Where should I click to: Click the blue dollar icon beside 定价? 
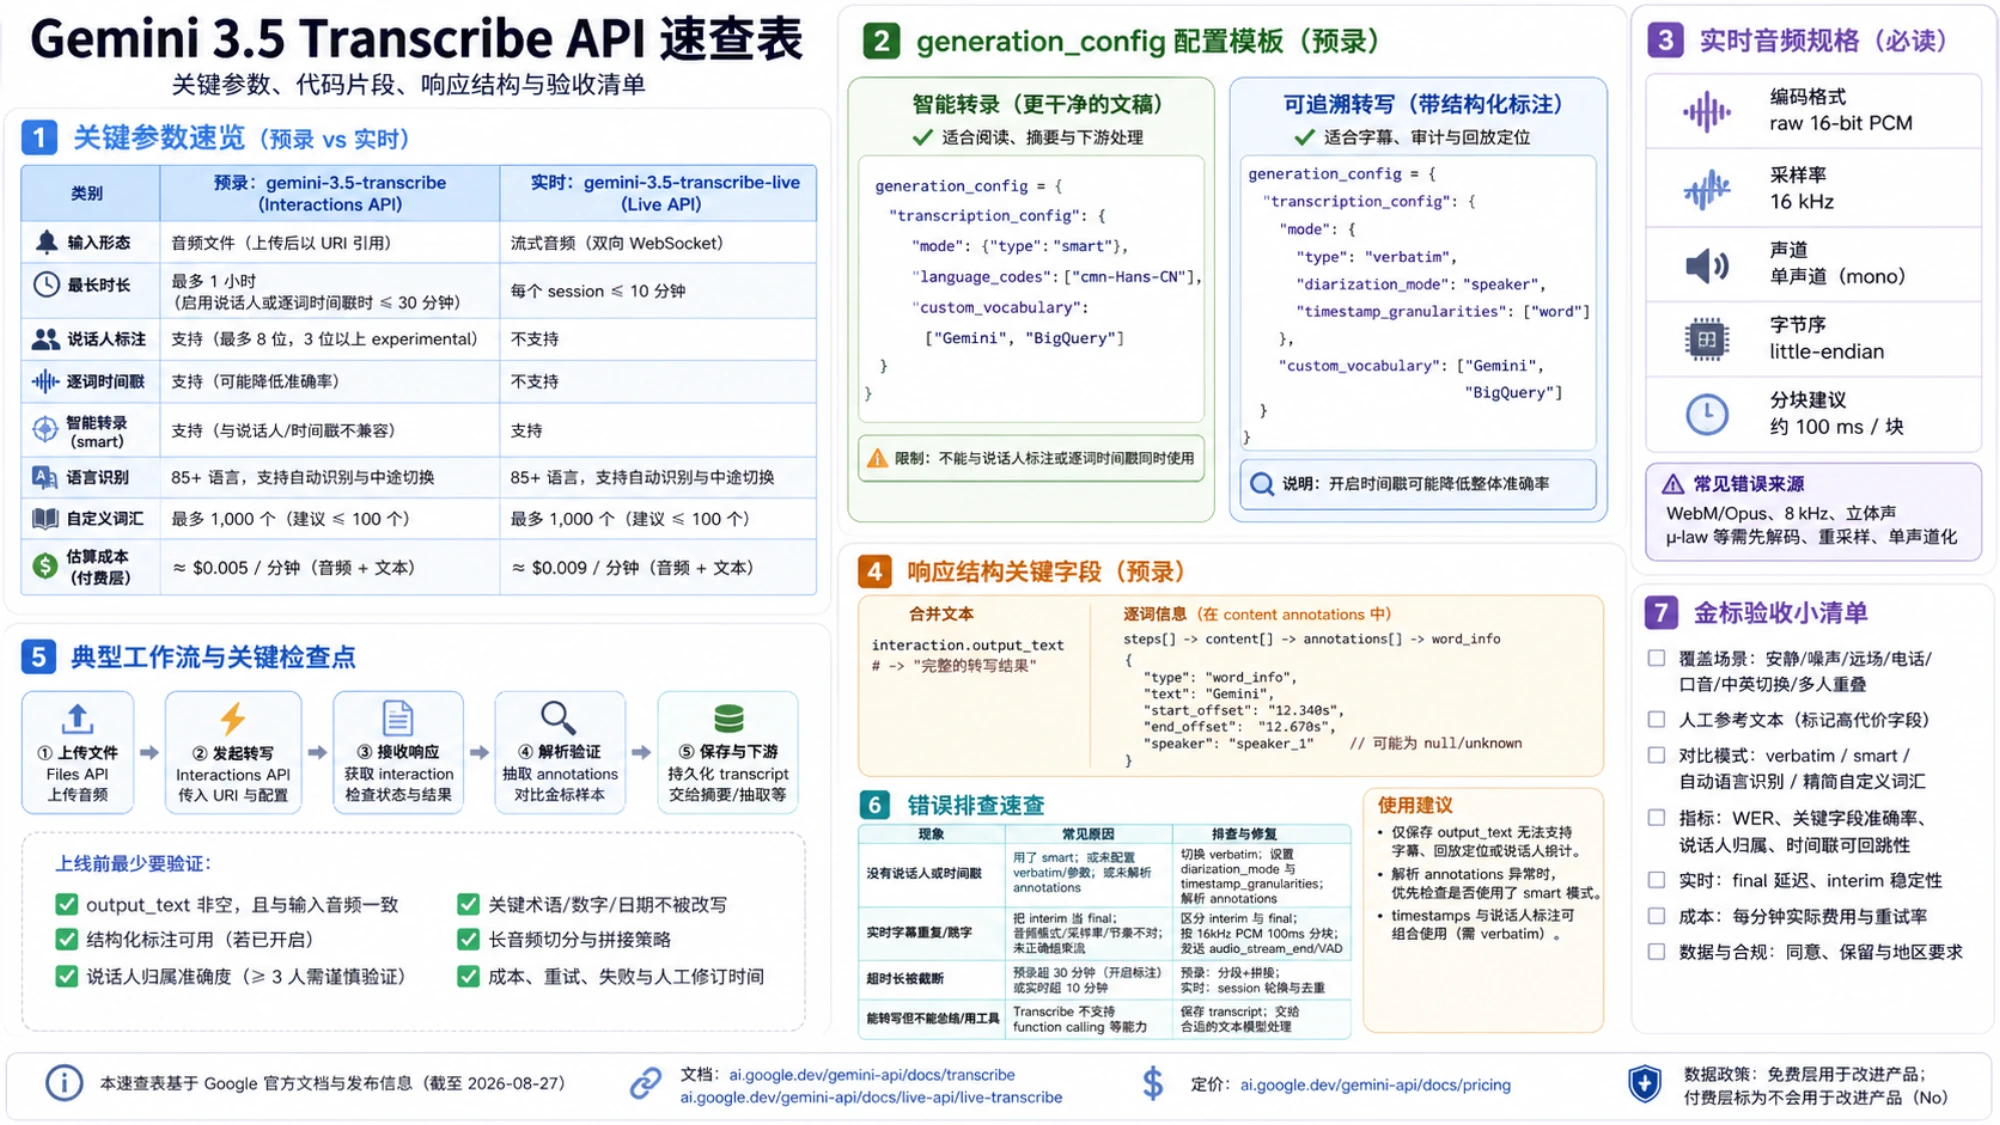point(1153,1083)
